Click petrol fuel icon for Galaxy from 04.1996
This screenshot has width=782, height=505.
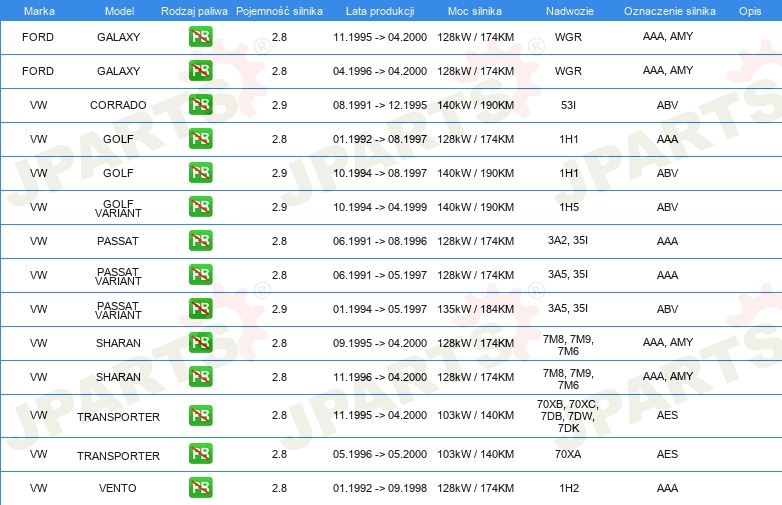200,71
